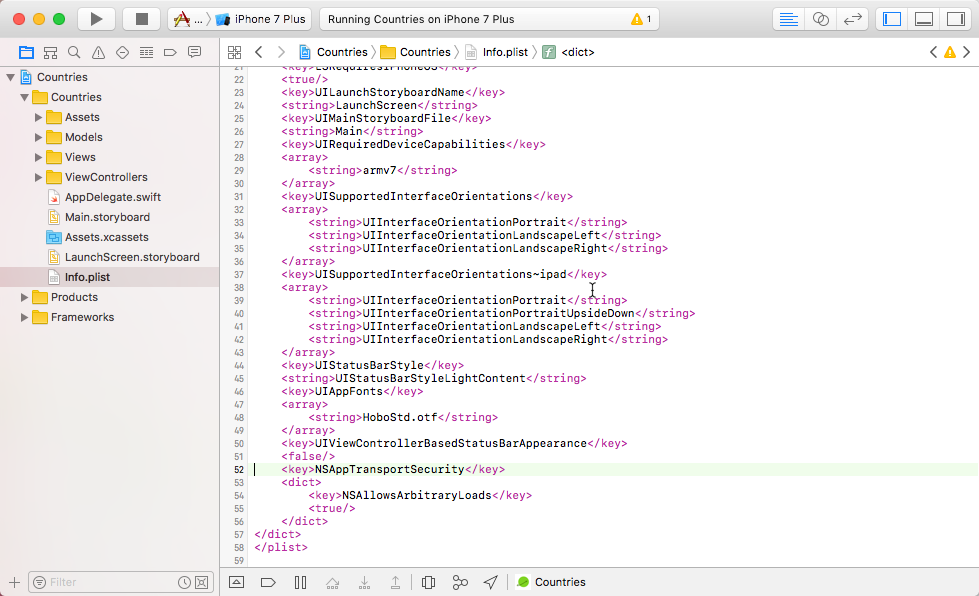Switch to the Assistant editor
Screen dimensions: 979x596
(x=820, y=19)
